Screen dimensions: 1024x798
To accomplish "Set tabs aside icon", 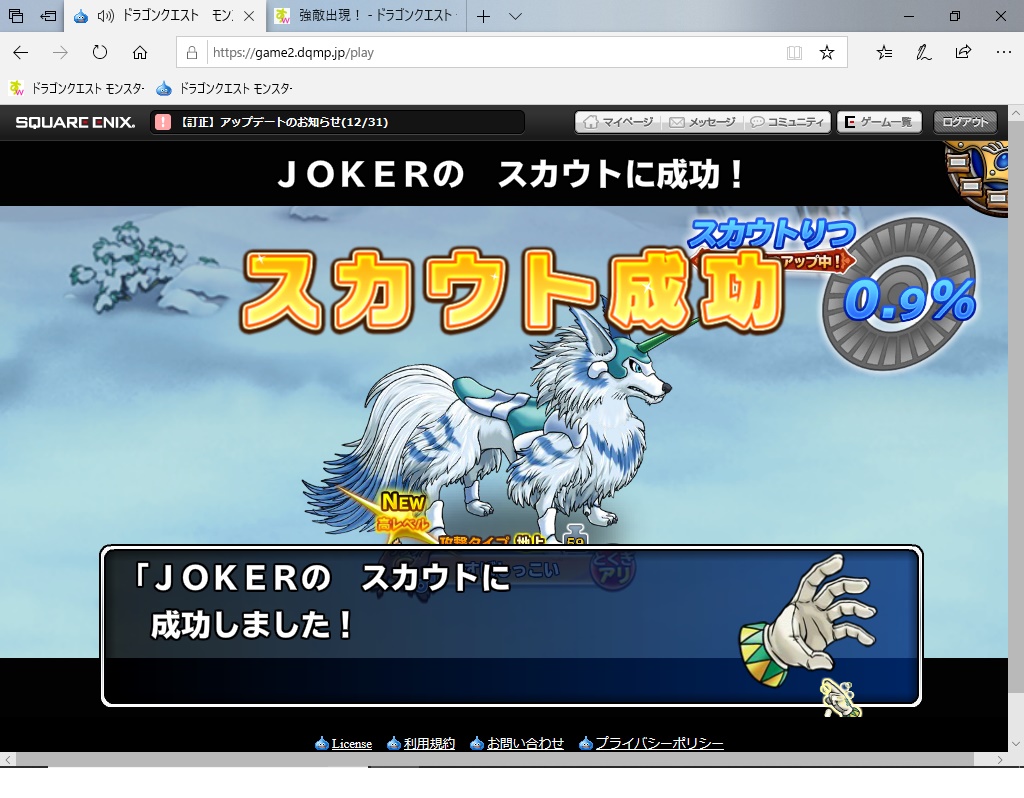I will 47,17.
